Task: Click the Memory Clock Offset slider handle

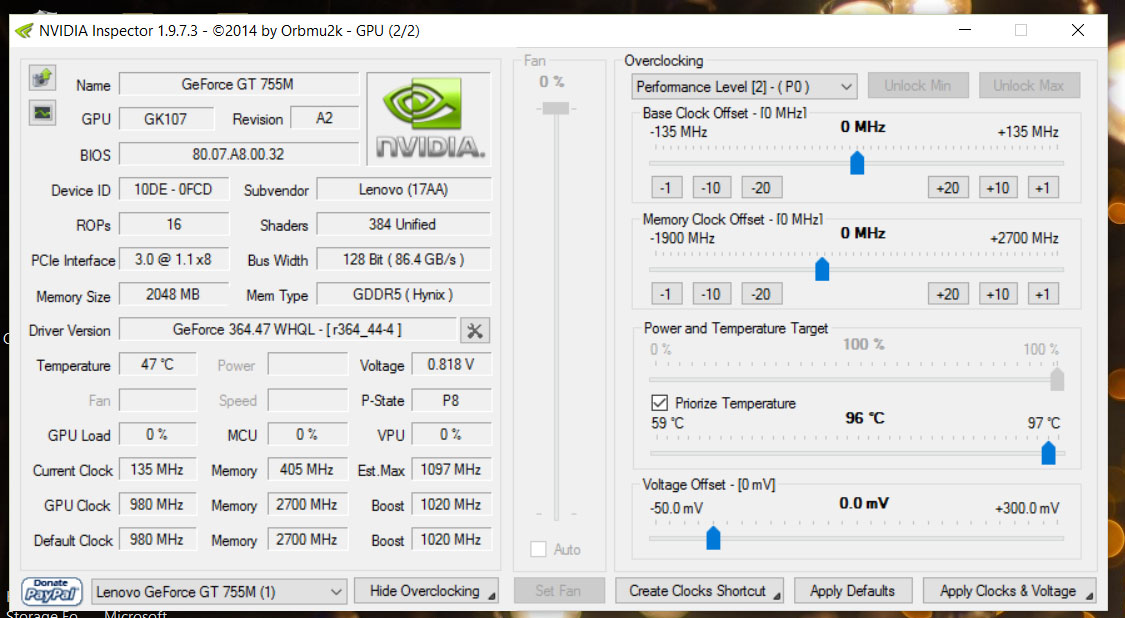Action: point(822,269)
